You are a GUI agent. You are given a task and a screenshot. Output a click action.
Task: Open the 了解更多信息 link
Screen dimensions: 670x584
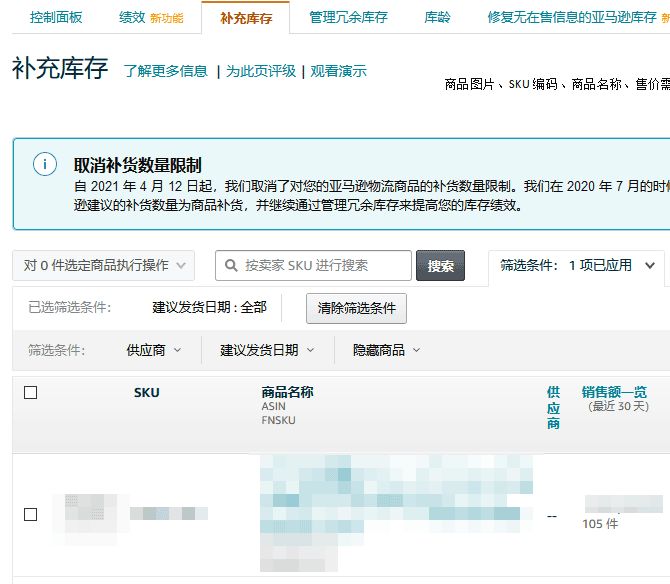tap(166, 71)
